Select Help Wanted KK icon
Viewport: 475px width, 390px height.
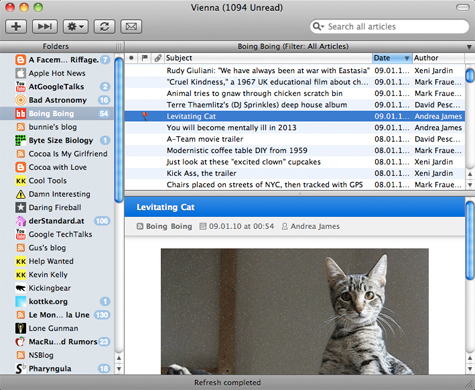21,261
